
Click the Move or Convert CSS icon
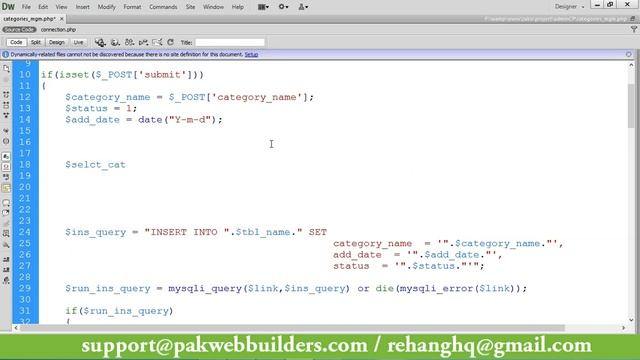click(6, 244)
